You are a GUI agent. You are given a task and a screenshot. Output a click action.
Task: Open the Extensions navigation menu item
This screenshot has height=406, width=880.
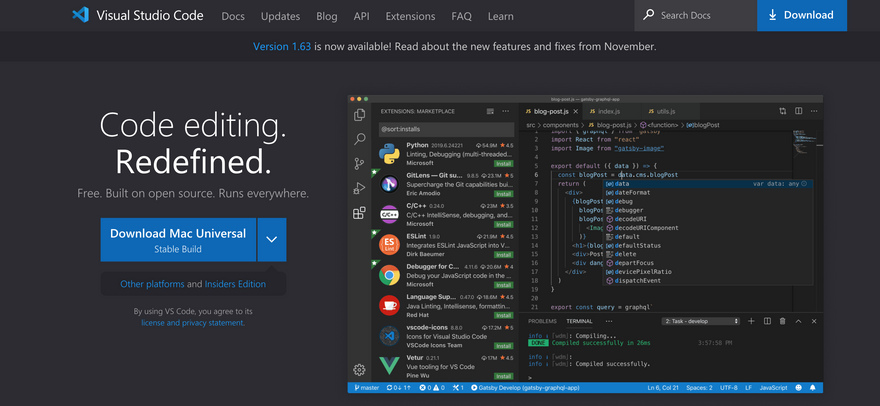coord(410,16)
